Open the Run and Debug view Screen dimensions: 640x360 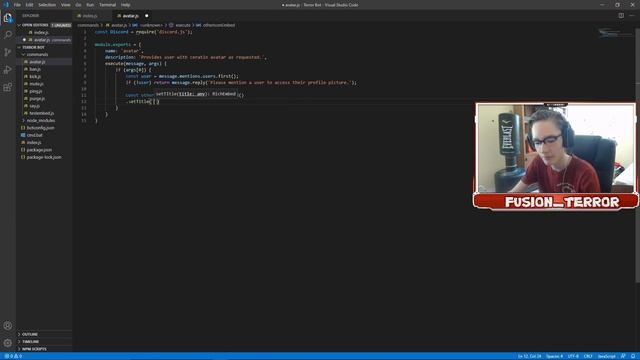point(8,70)
